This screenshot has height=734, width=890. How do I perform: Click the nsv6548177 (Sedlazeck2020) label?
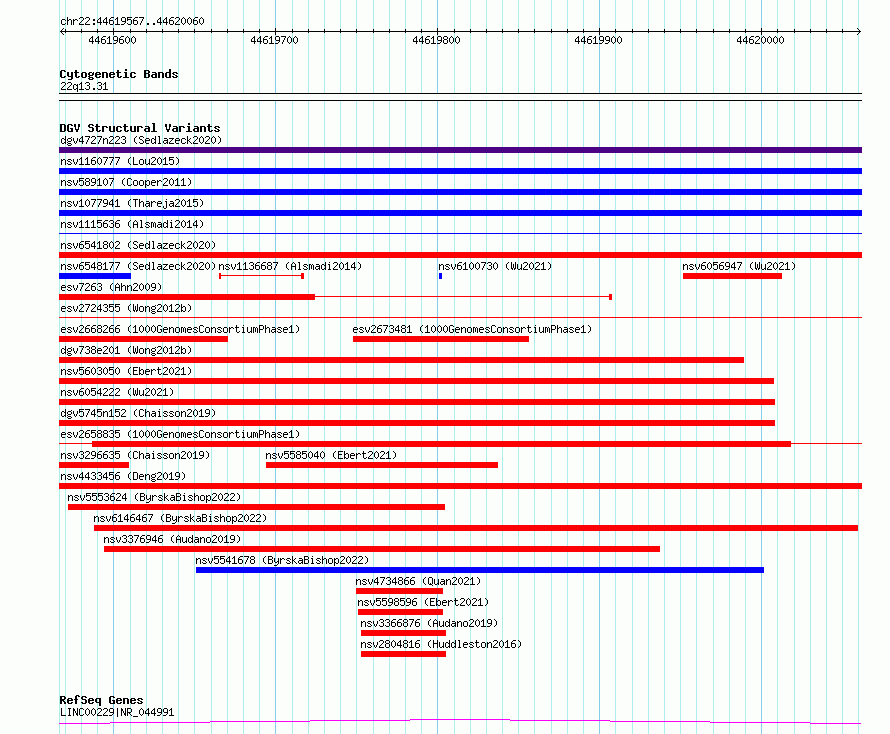point(138,266)
